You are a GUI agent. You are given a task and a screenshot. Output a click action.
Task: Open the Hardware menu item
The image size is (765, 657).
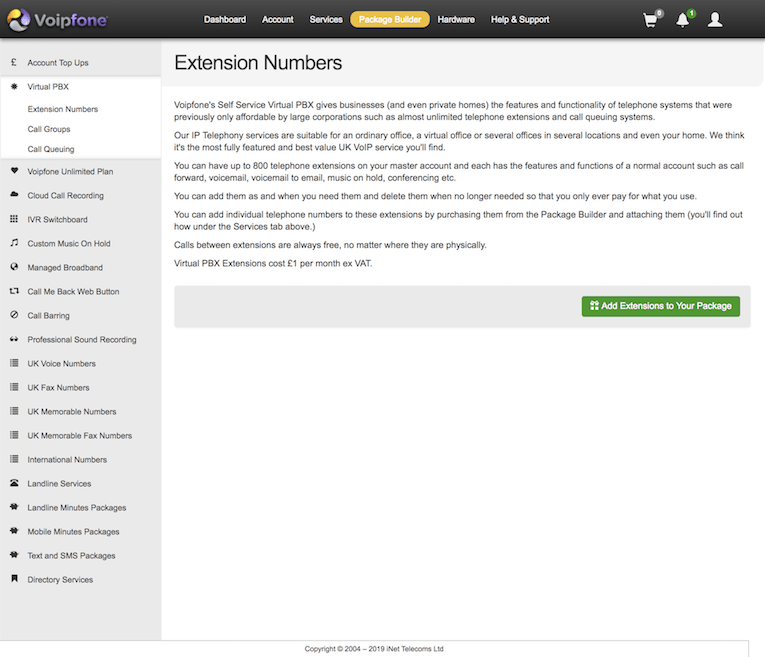tap(456, 20)
